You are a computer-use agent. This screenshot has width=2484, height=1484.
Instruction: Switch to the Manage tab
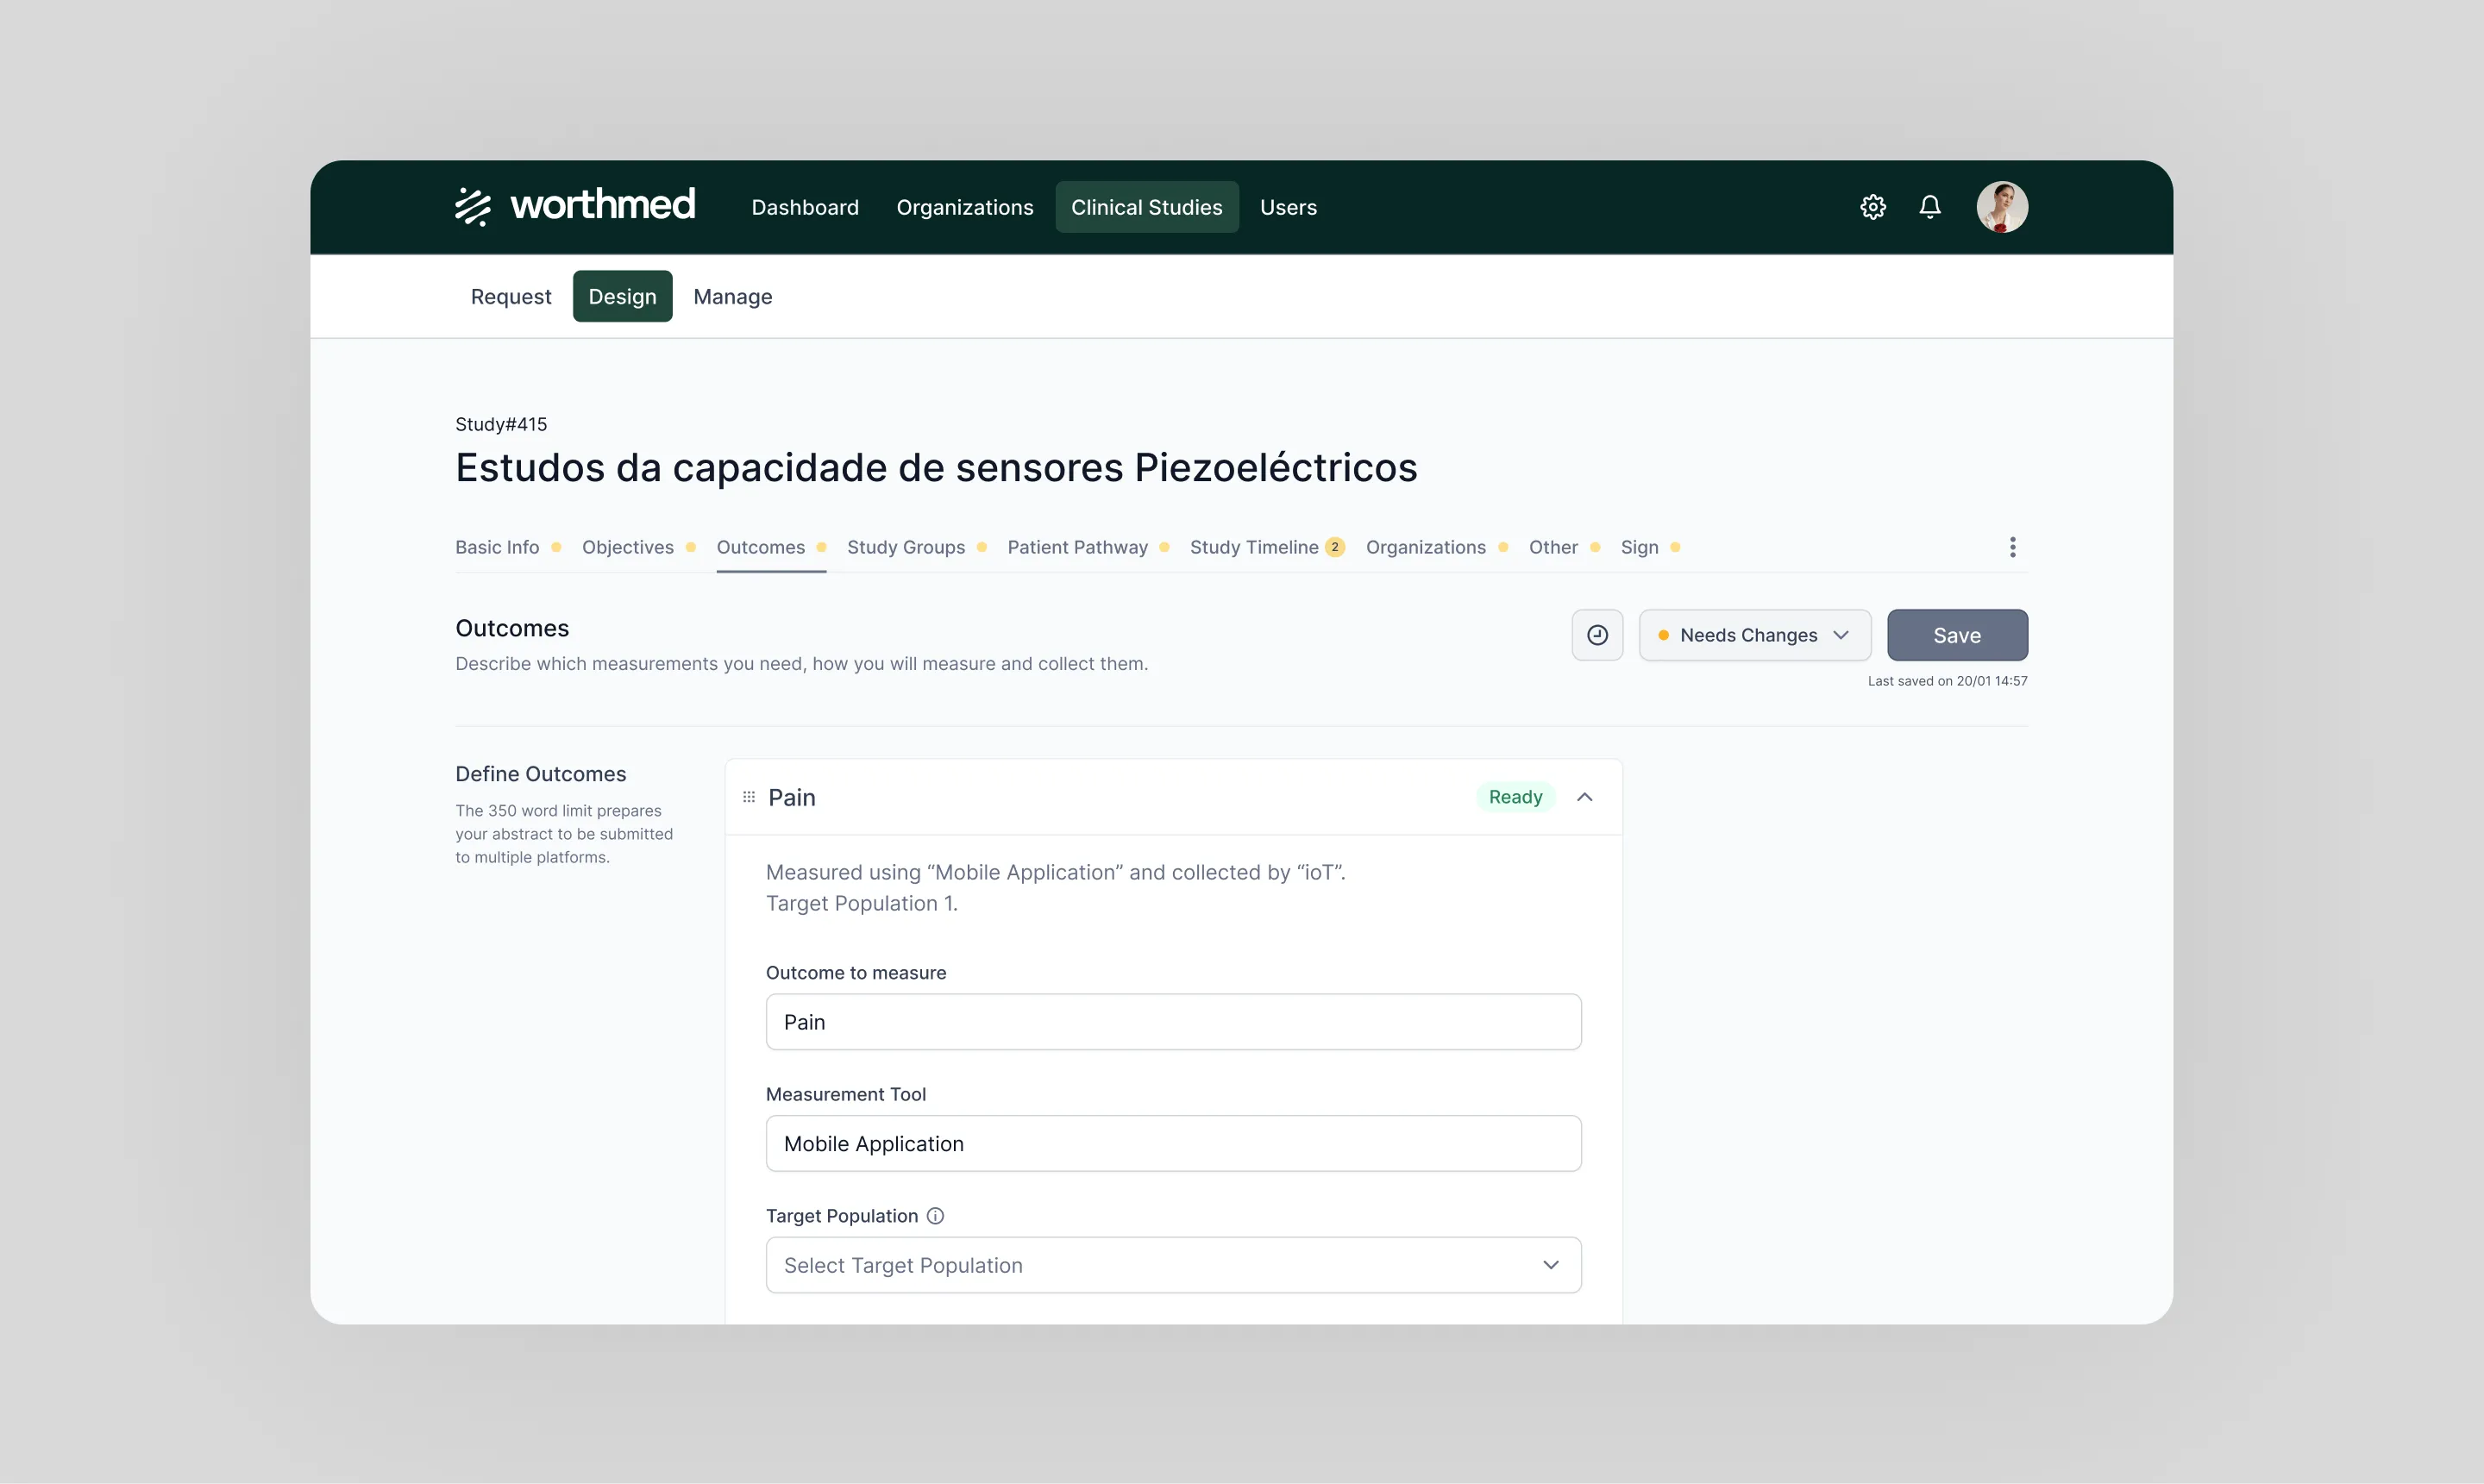733,296
